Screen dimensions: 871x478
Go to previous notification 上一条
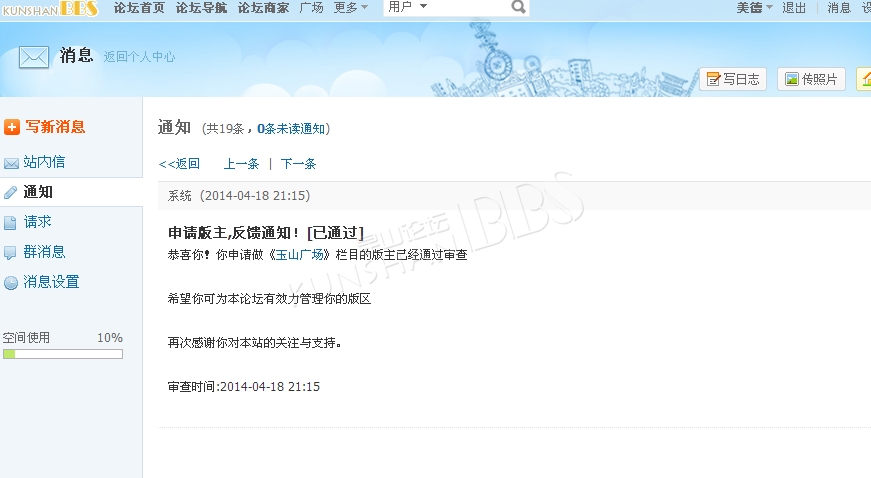tap(241, 164)
